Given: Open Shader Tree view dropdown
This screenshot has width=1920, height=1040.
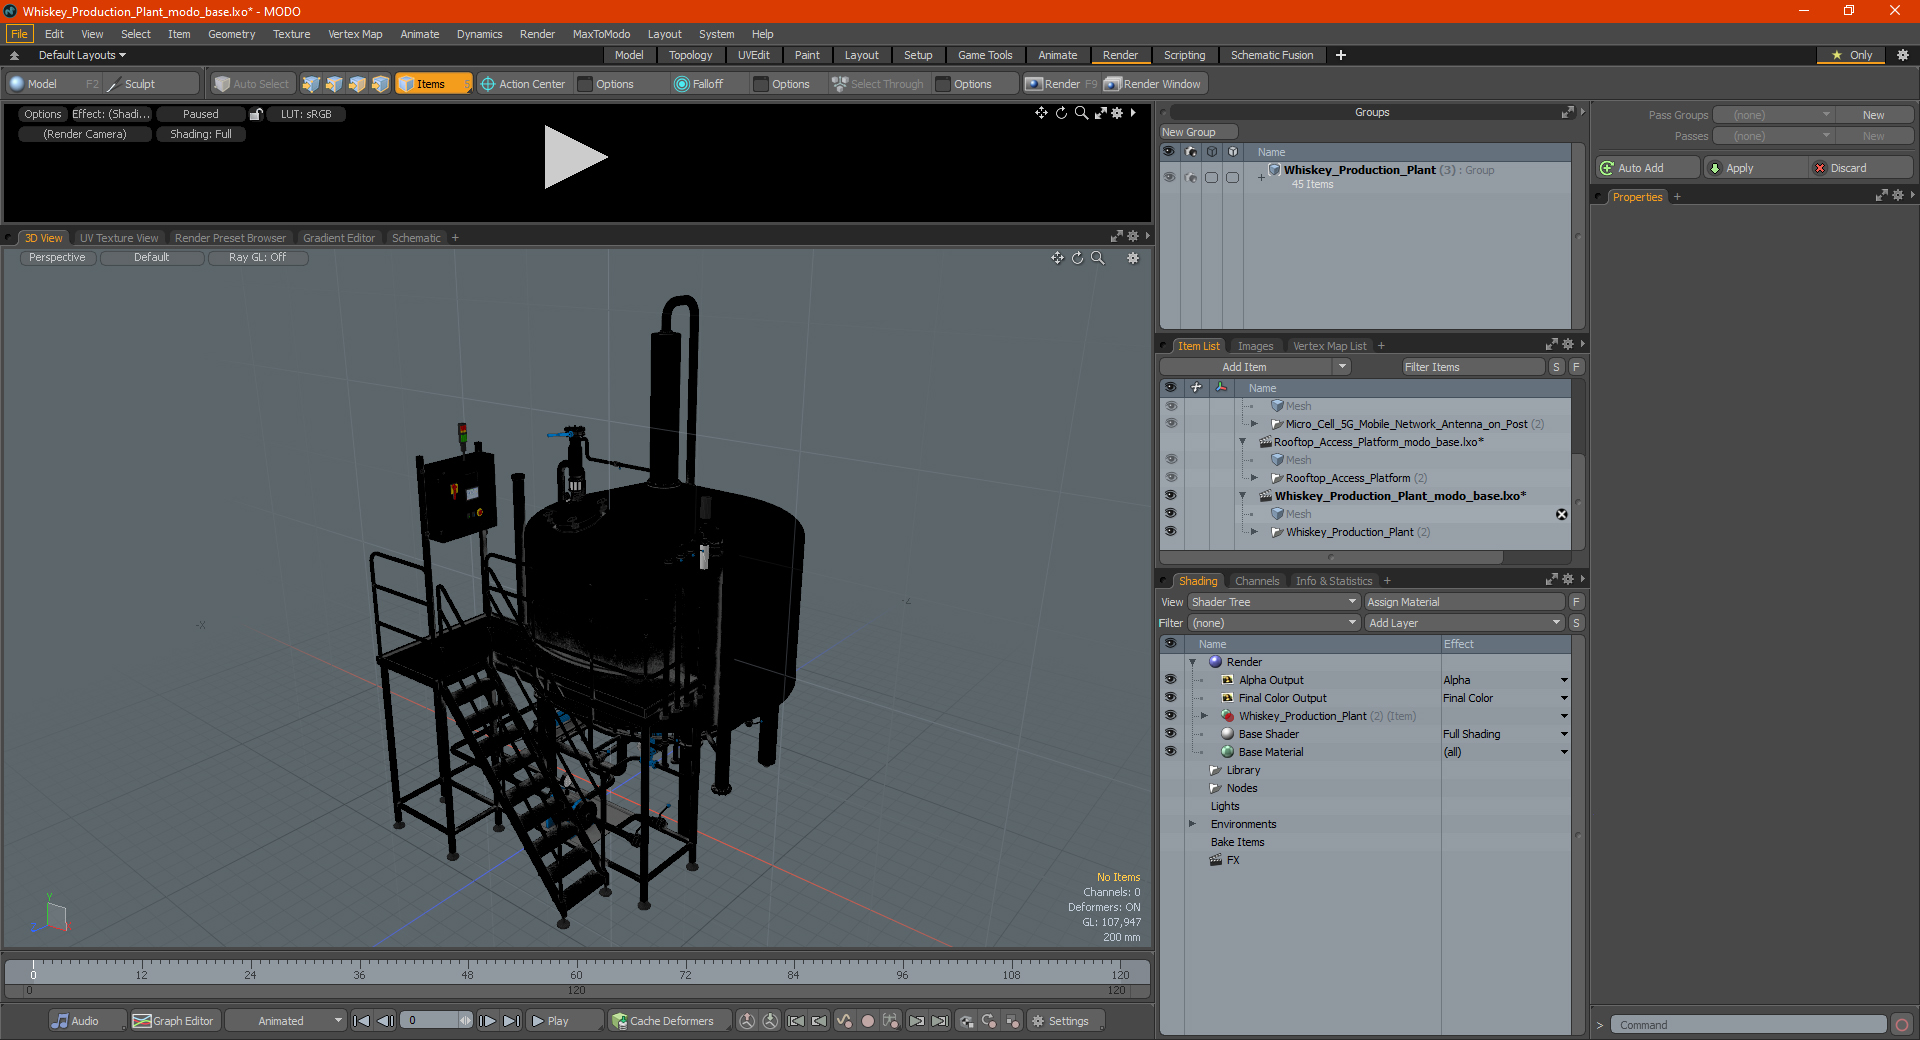Looking at the screenshot, I should 1274,602.
